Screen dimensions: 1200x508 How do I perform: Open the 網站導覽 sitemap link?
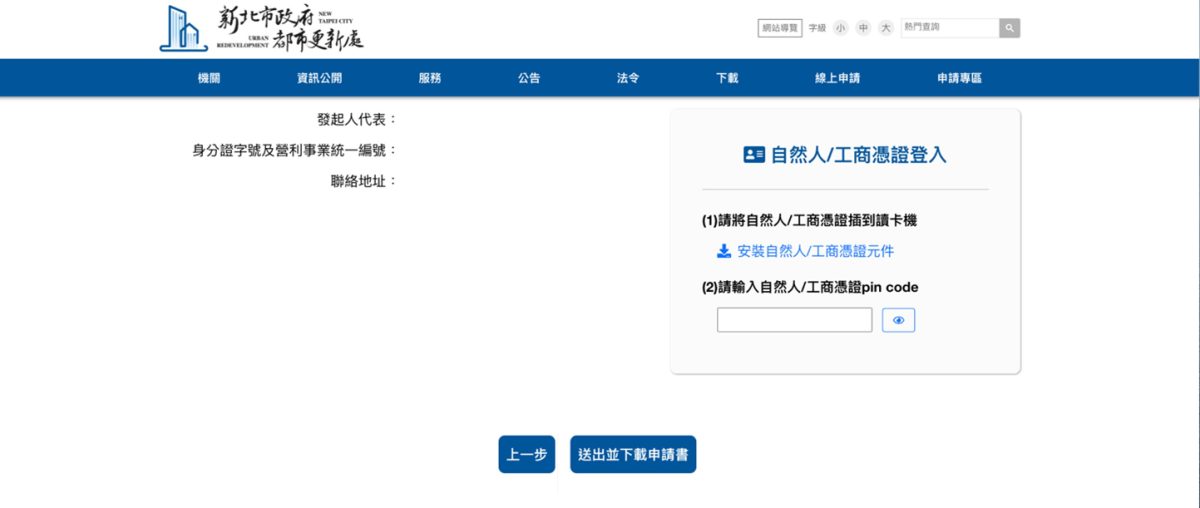point(780,28)
